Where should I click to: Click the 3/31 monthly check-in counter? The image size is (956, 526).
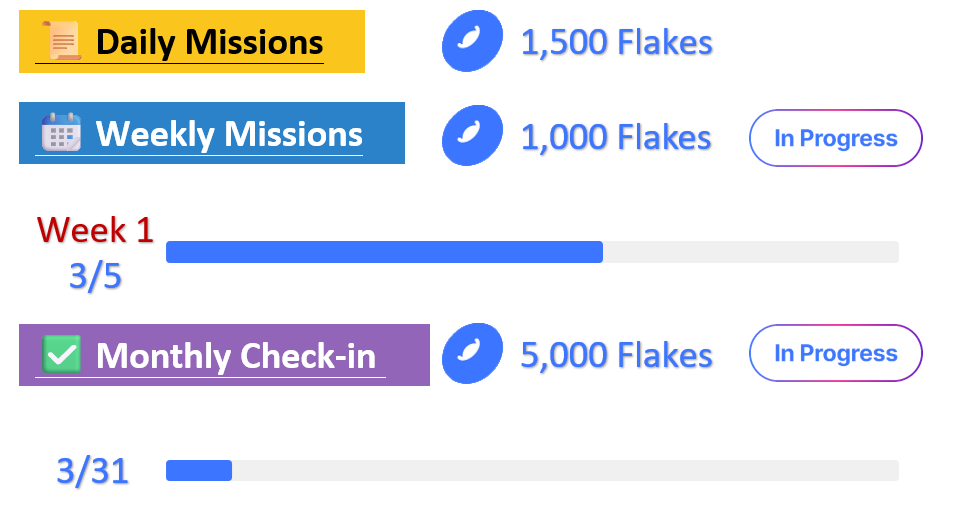point(93,471)
